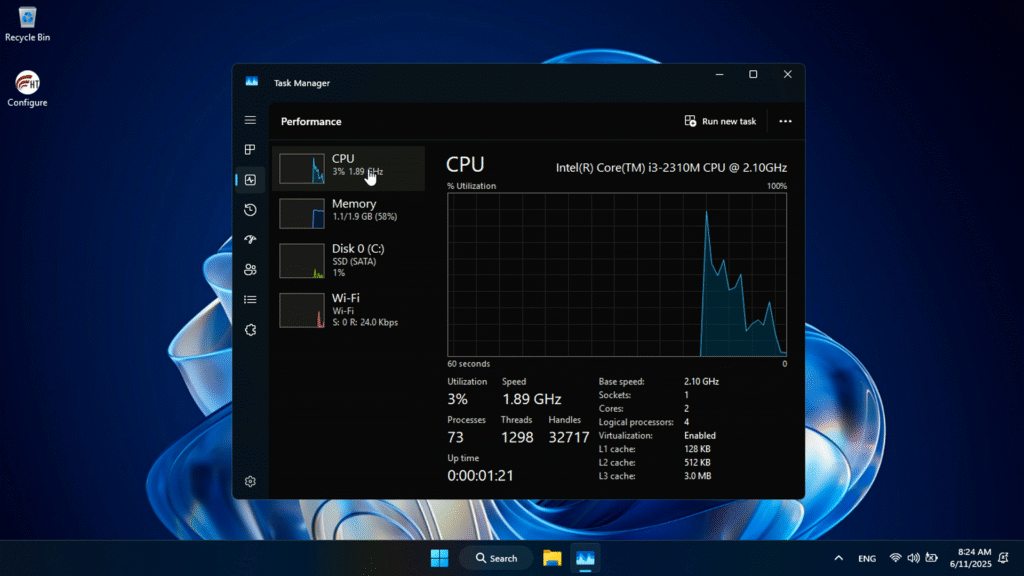Open the Recycle Bin desktop icon
This screenshot has width=1024, height=576.
coord(27,24)
